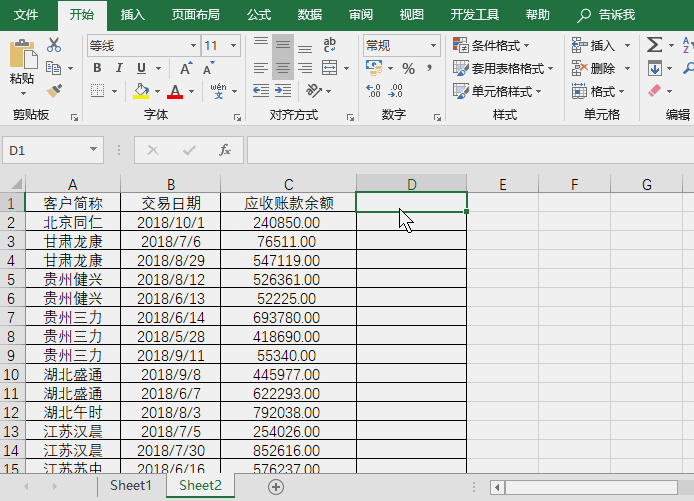Image resolution: width=694 pixels, height=501 pixels.
Task: Expand the number format 常规 dropdown
Action: 434,46
